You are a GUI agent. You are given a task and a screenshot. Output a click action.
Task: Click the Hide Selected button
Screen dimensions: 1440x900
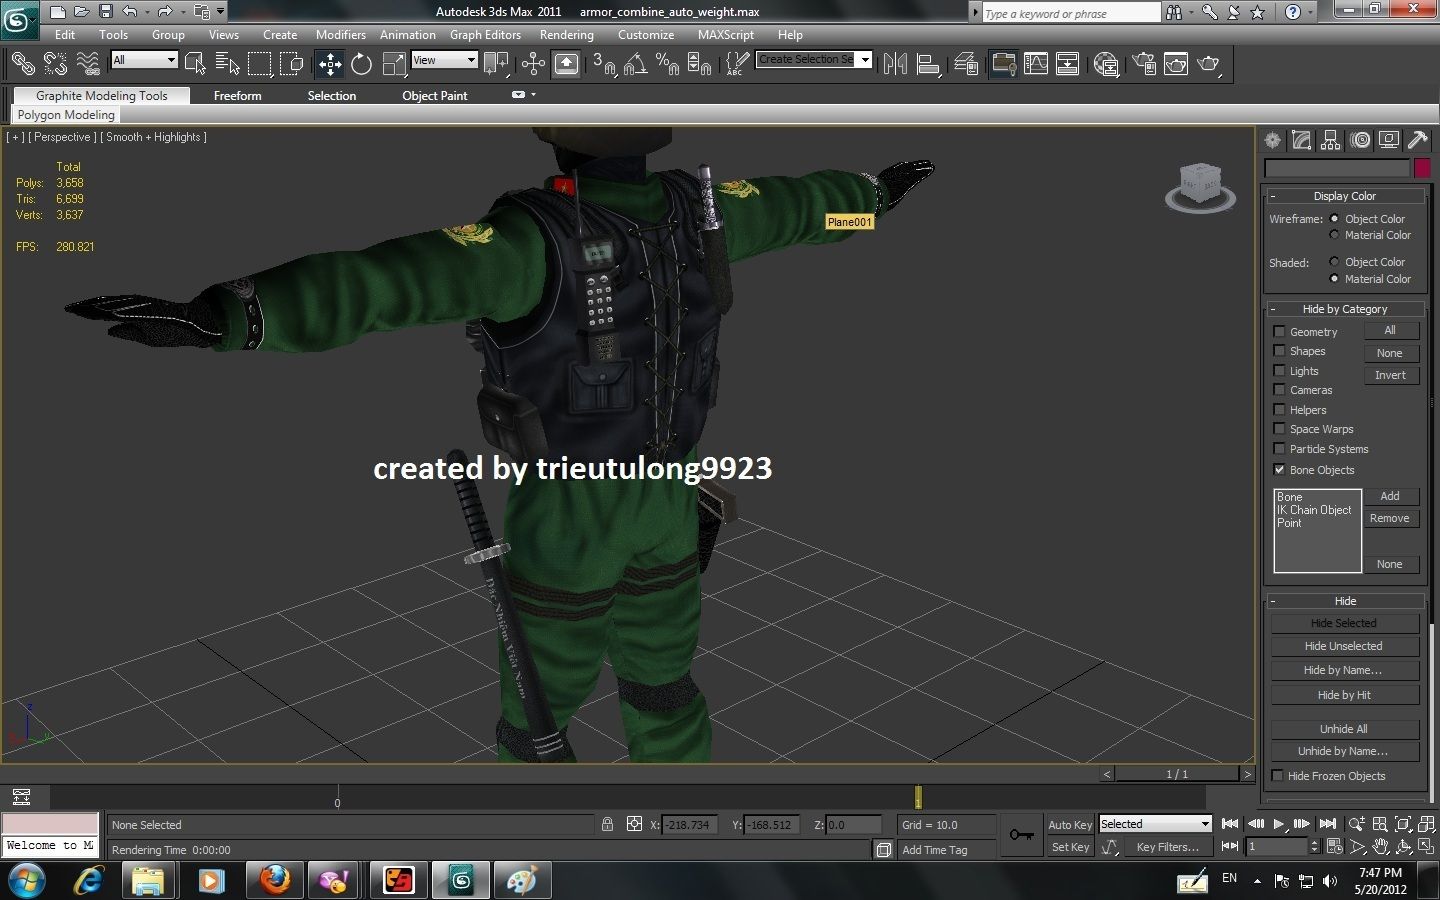1345,623
